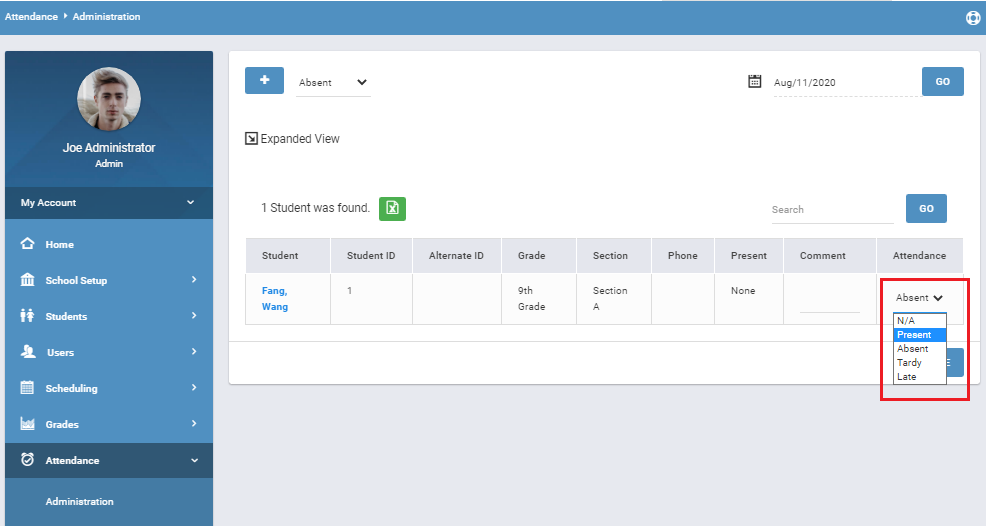The image size is (986, 526).
Task: Click Attendance breadcrumb in header
Action: click(x=31, y=16)
